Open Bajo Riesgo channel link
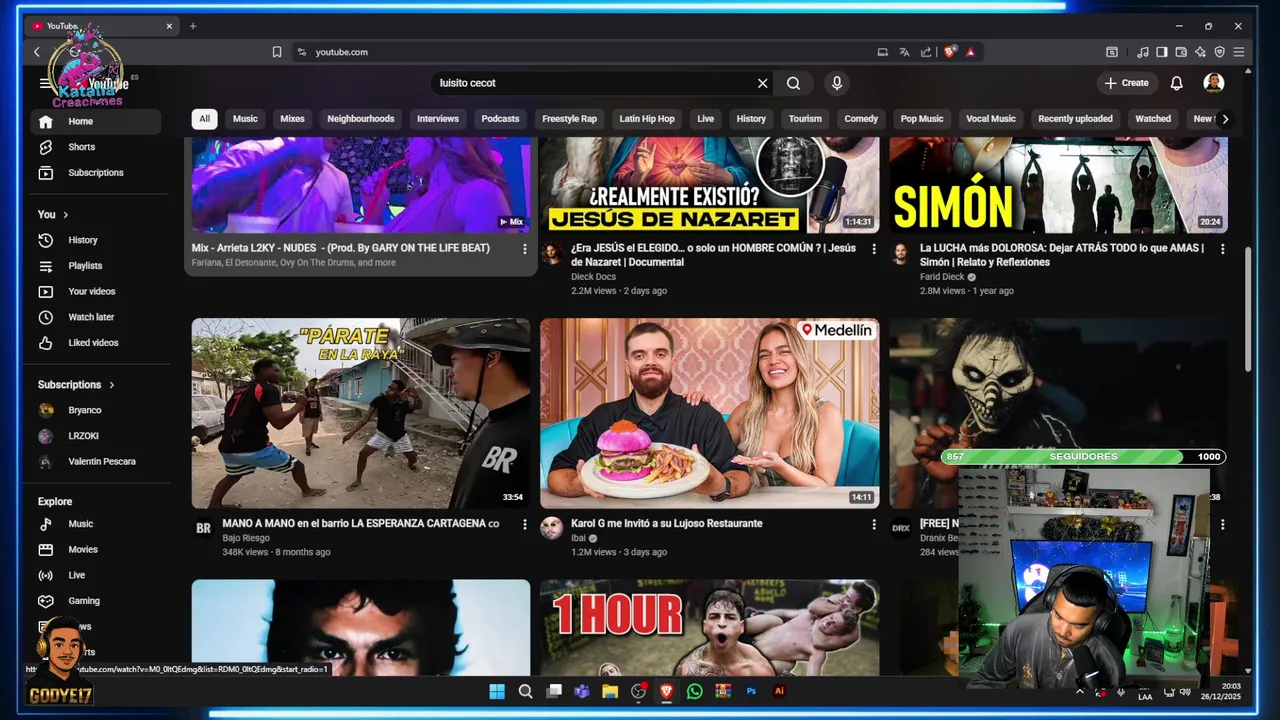This screenshot has width=1280, height=720. coord(246,538)
